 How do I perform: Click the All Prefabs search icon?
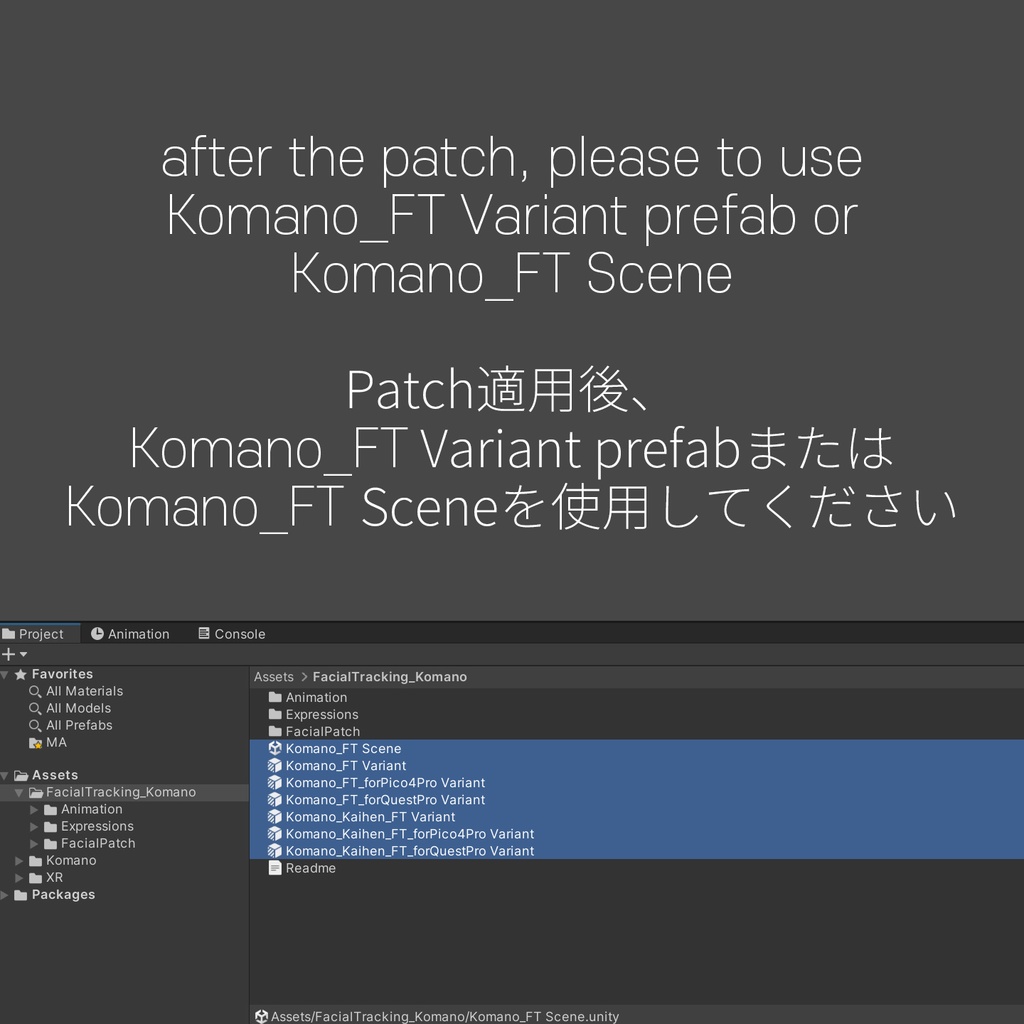tap(35, 725)
